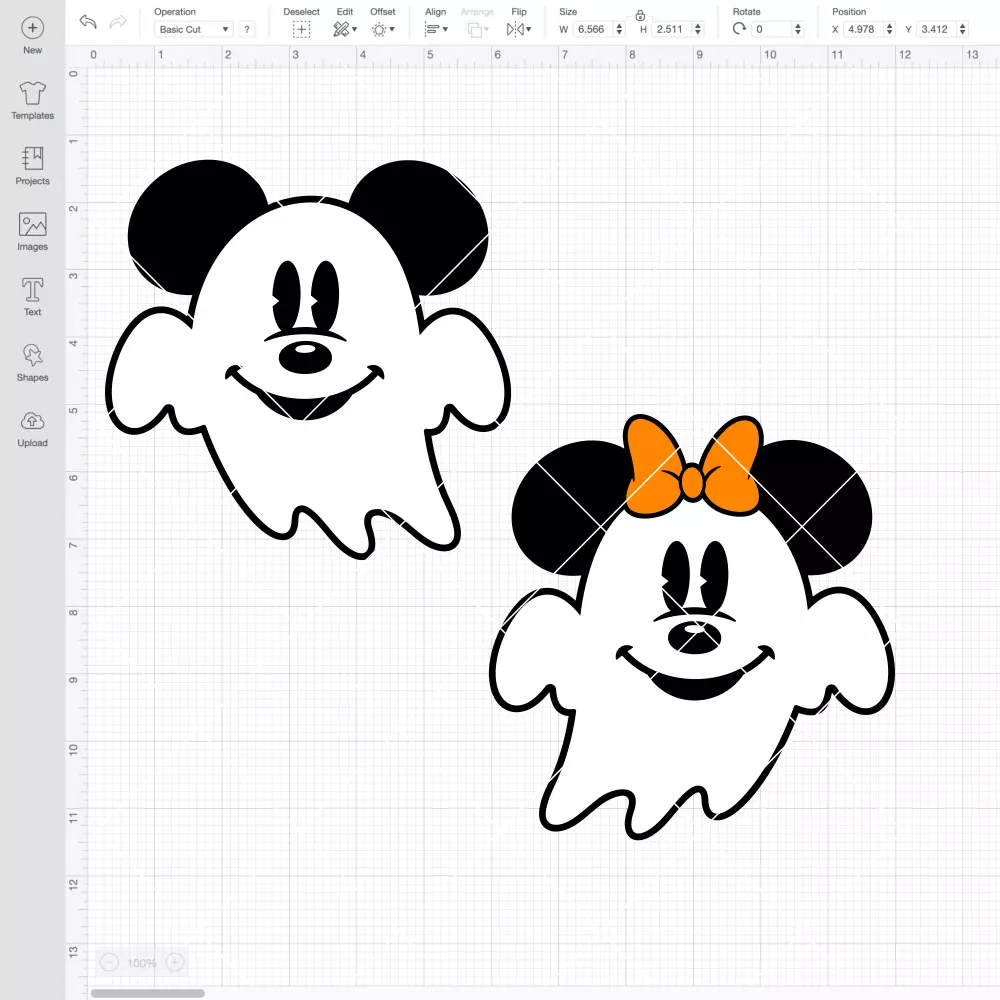Zoom in with the plus button
This screenshot has height=1000, width=1000.
coord(175,962)
